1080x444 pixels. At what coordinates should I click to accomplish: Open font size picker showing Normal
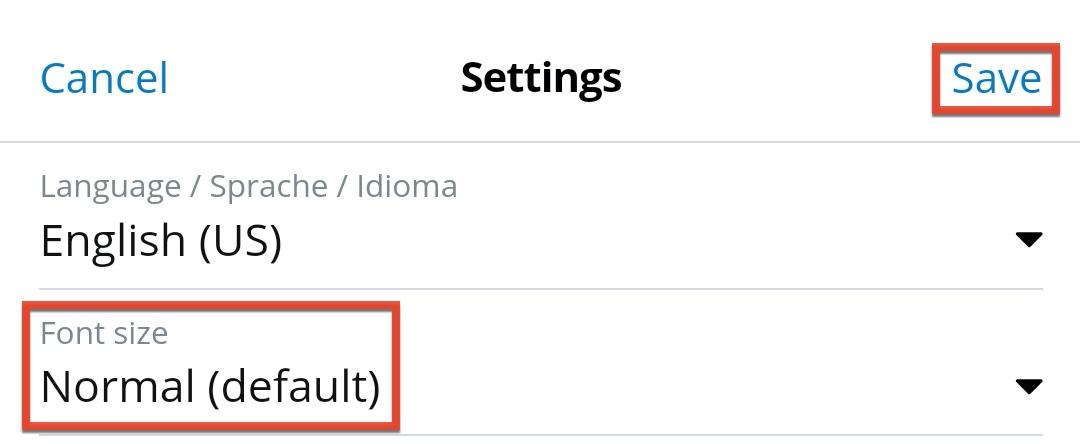click(540, 386)
